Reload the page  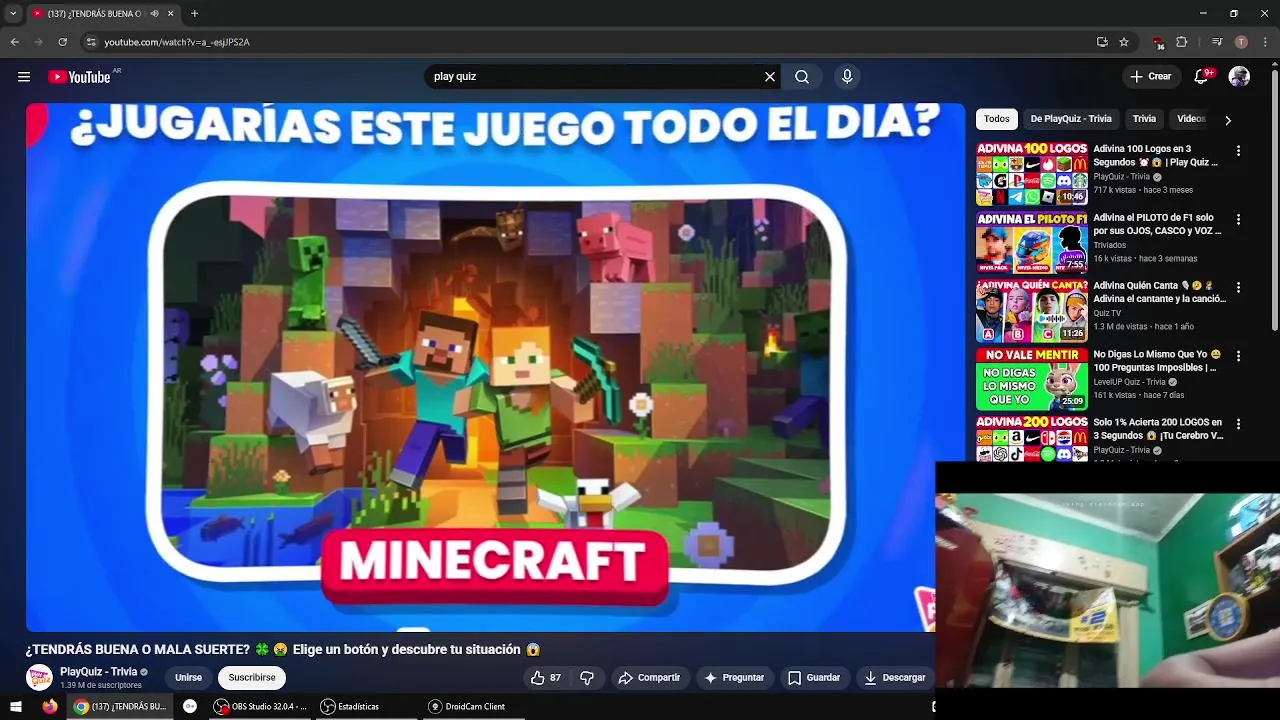pyautogui.click(x=63, y=42)
